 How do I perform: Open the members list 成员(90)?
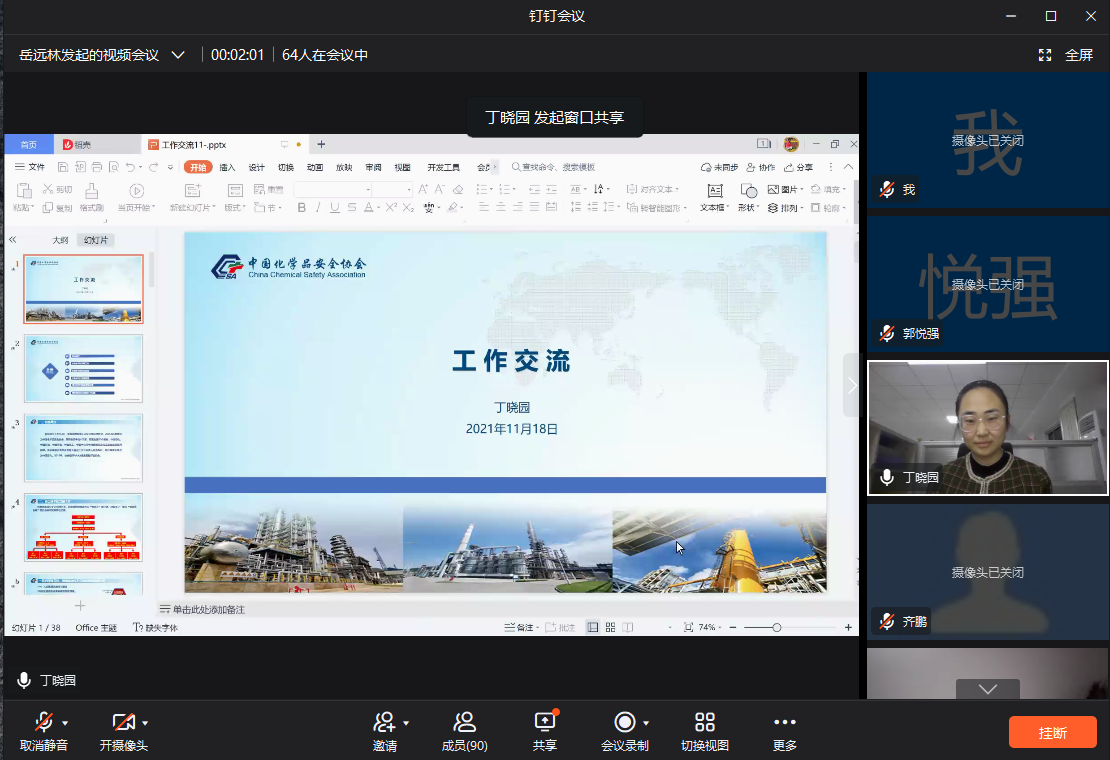464,728
